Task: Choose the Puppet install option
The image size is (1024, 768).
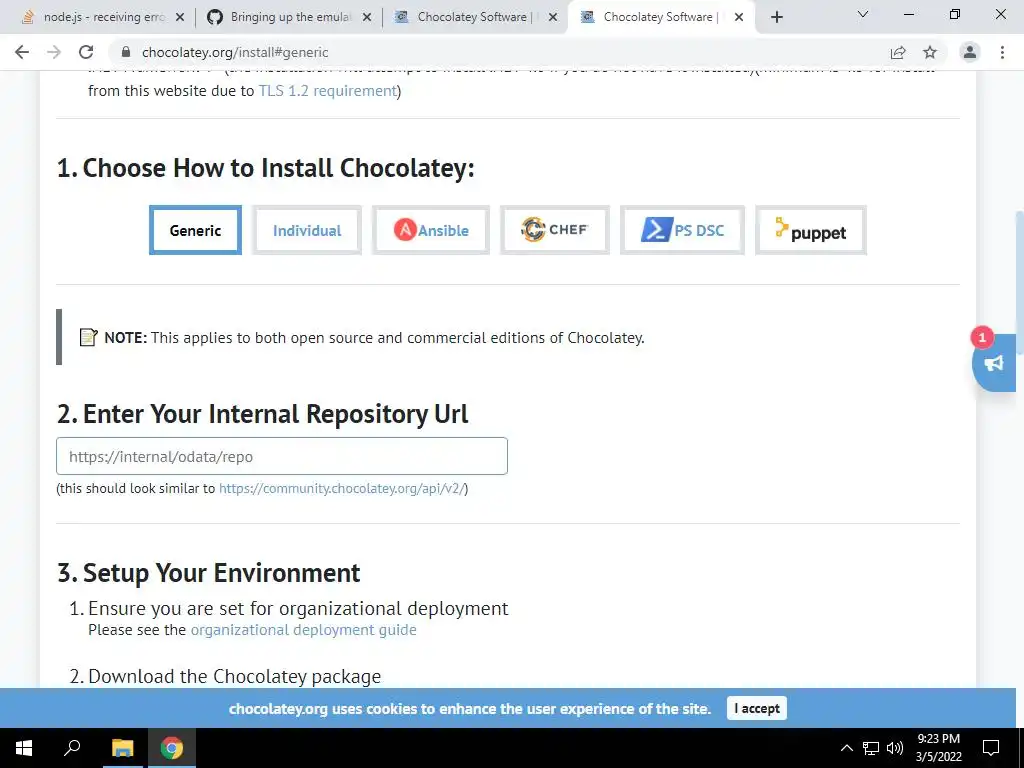Action: coord(810,230)
